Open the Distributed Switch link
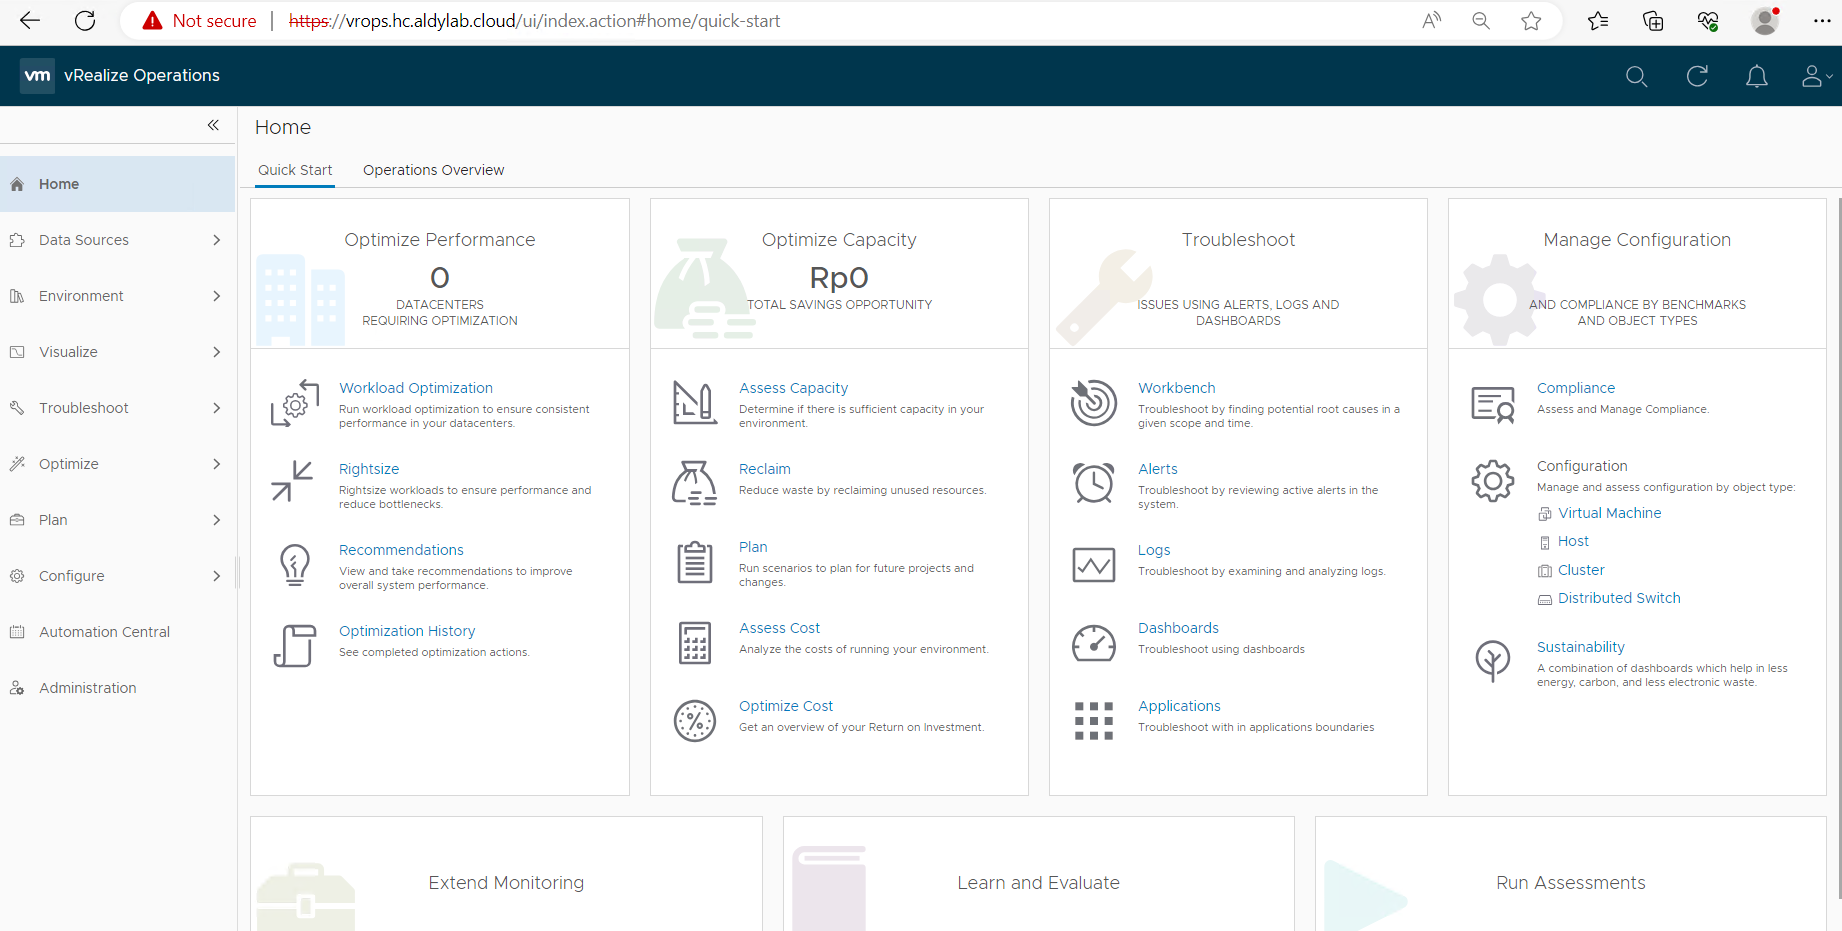The image size is (1842, 931). coord(1618,598)
